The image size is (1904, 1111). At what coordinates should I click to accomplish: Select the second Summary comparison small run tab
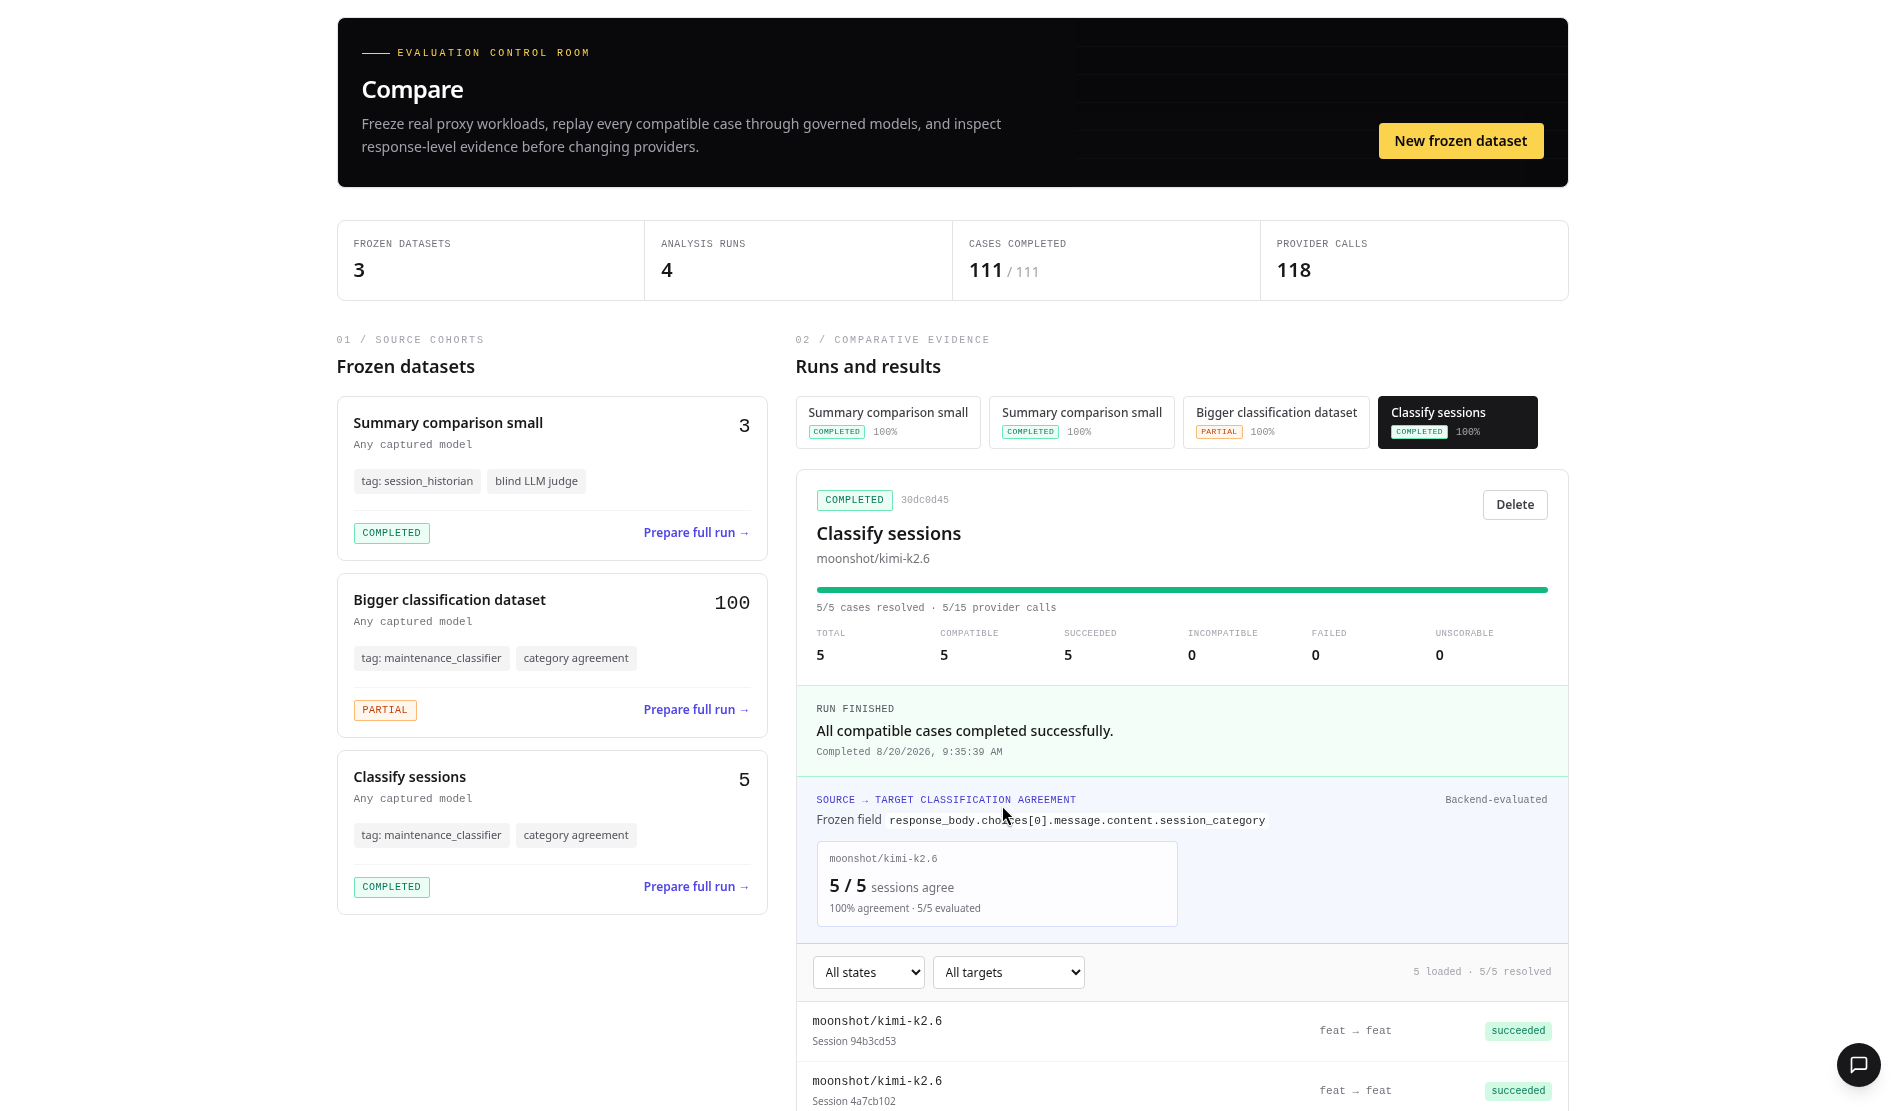(1081, 422)
